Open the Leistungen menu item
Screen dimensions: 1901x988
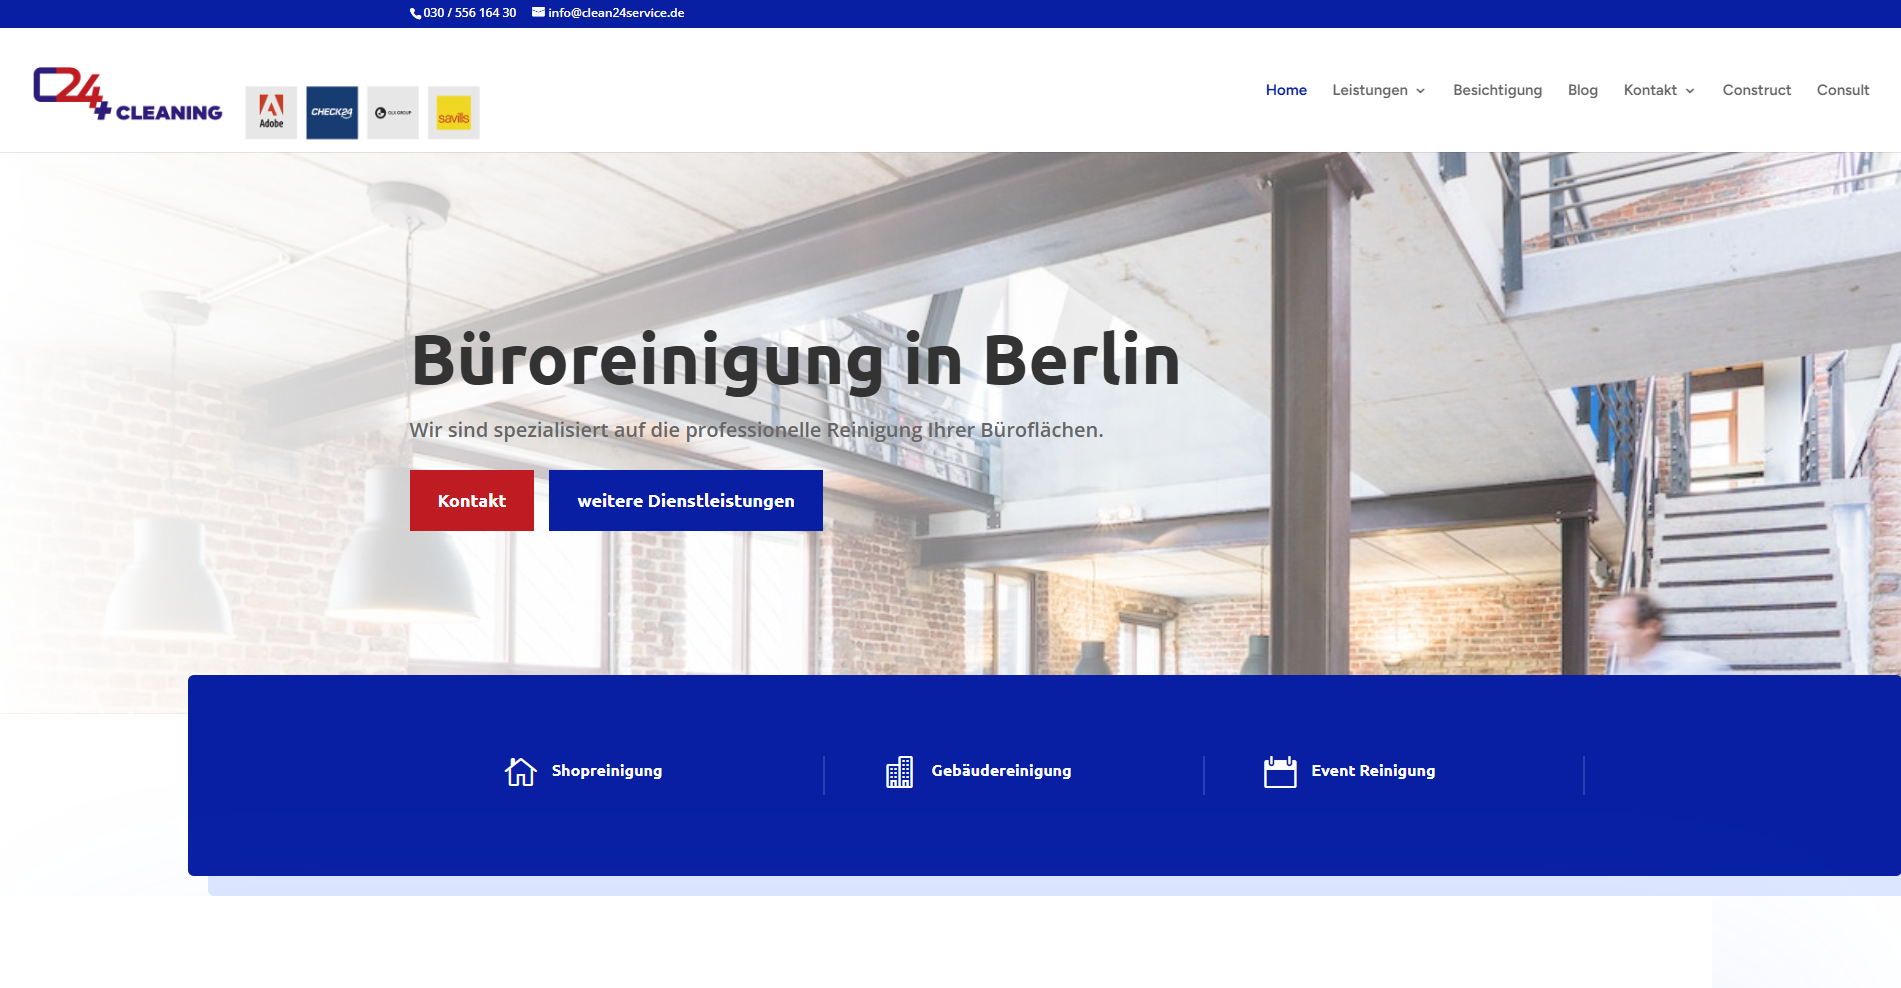click(1370, 90)
